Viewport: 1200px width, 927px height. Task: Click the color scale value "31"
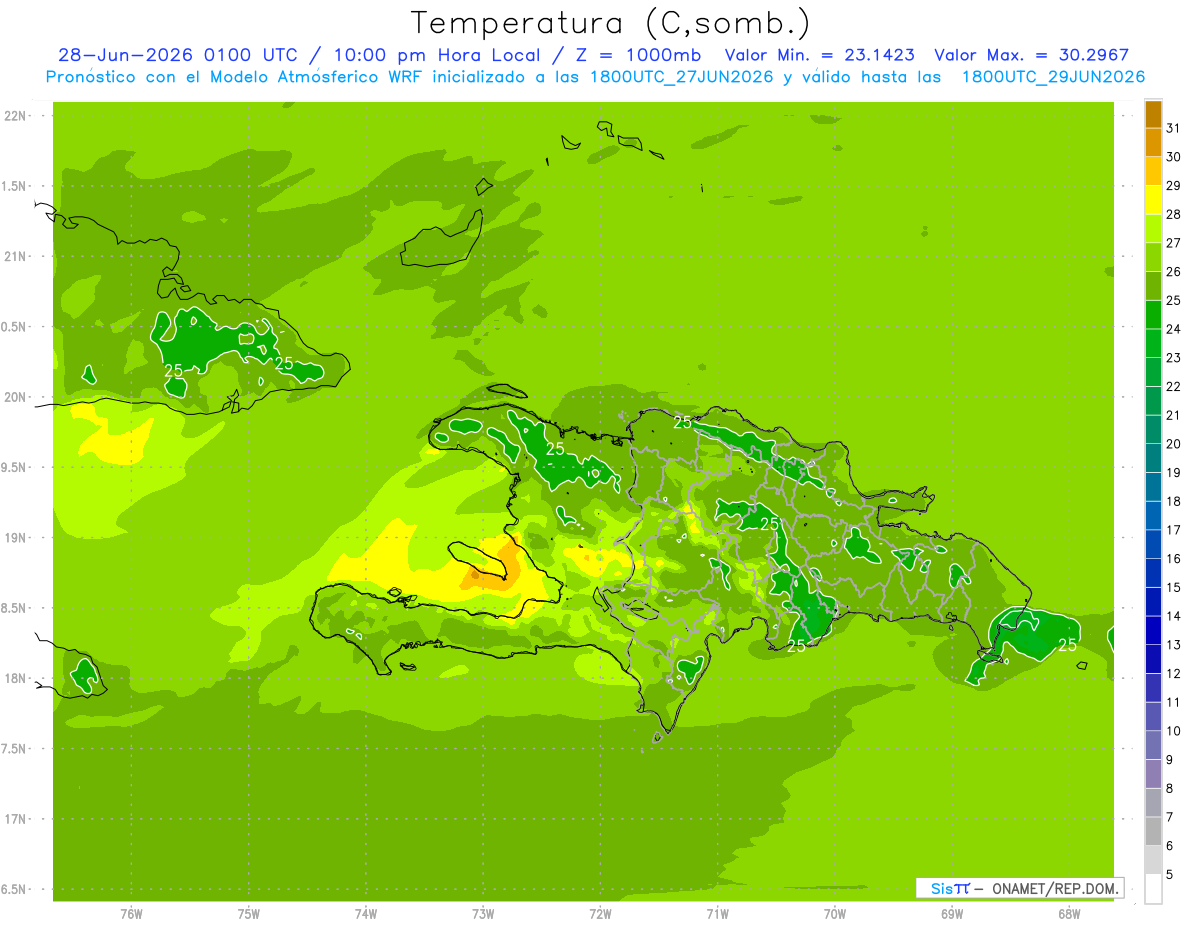click(x=1173, y=128)
